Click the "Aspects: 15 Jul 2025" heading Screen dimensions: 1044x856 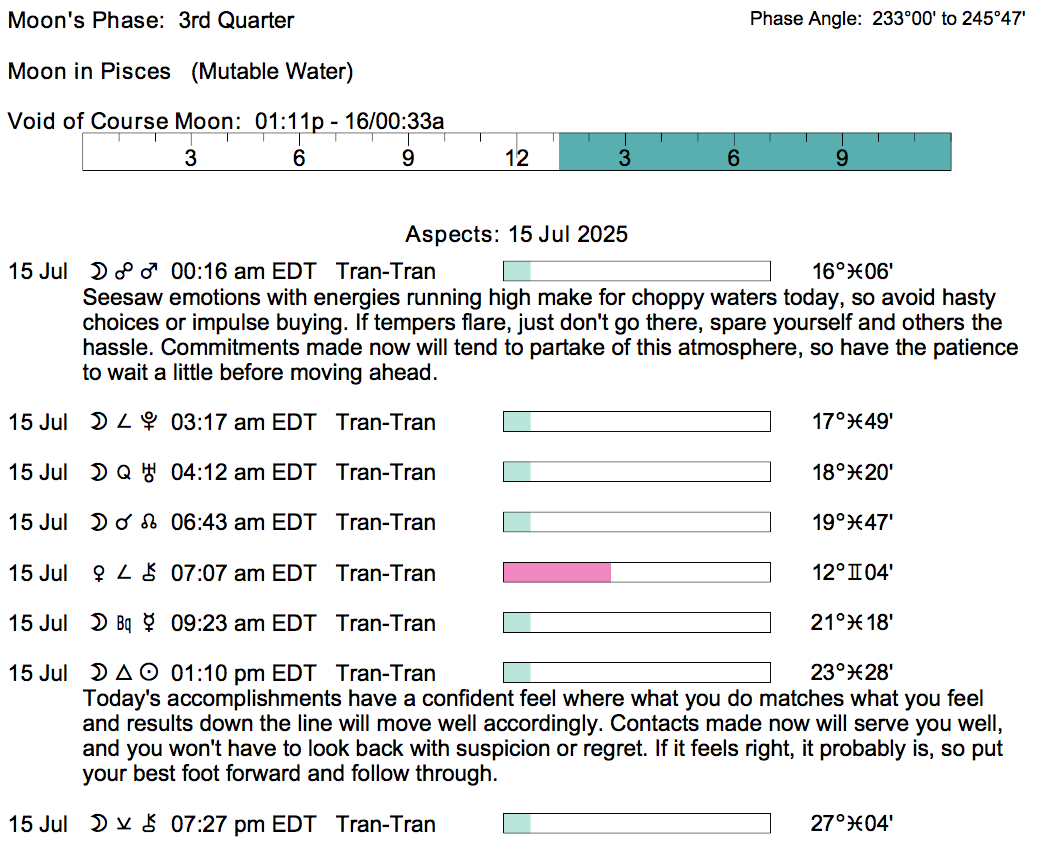tap(516, 235)
